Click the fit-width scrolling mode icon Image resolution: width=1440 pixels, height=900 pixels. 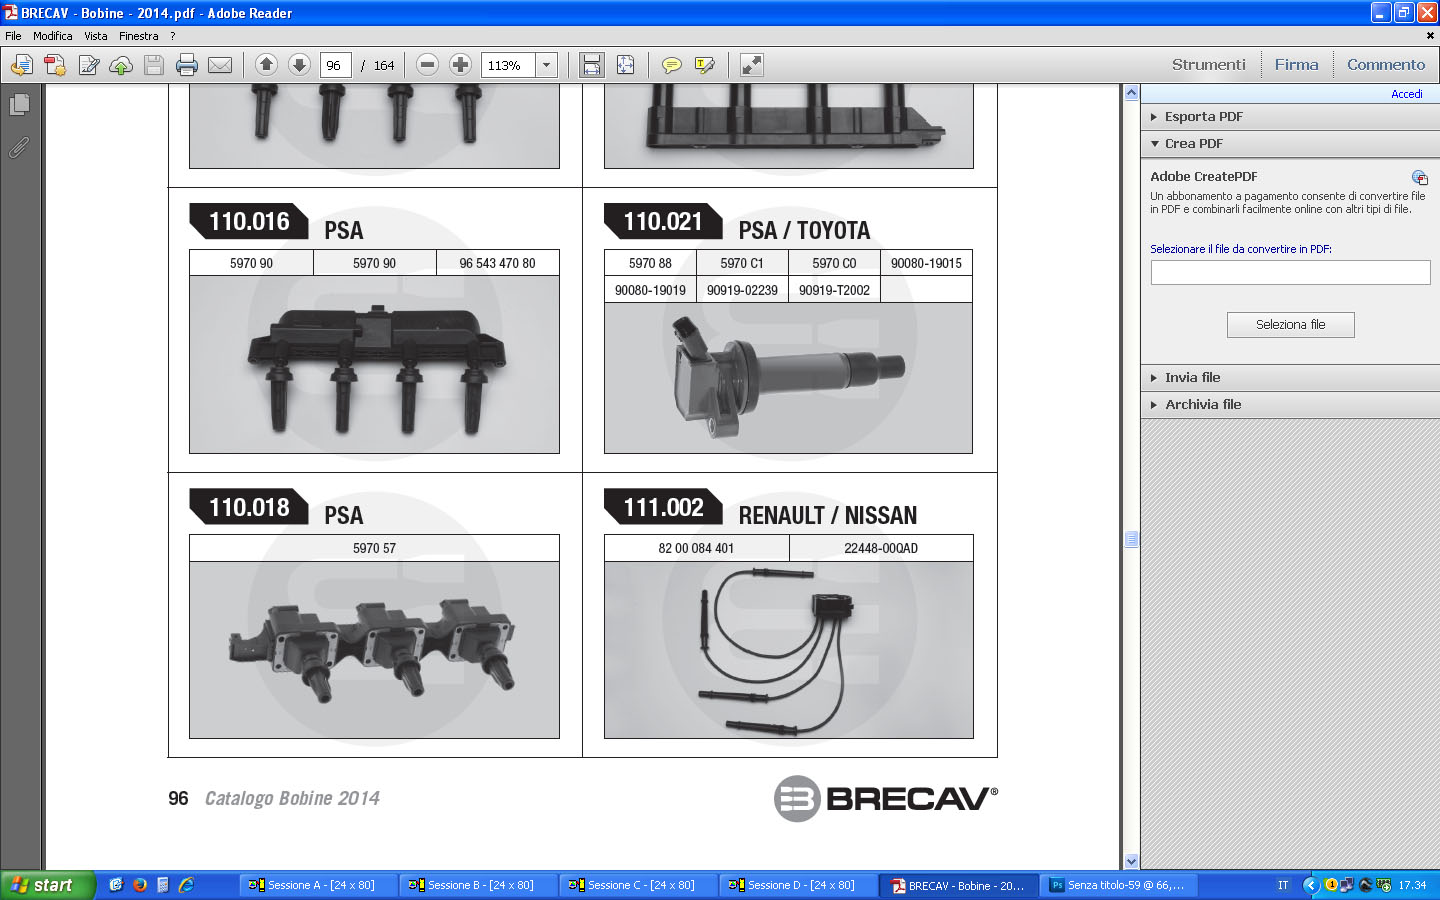pos(592,65)
